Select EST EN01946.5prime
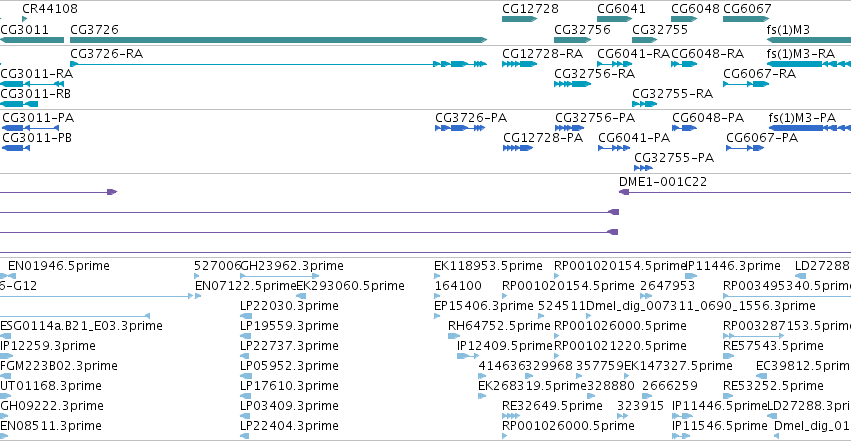Screen dimensions: 851x441 pos(59,266)
